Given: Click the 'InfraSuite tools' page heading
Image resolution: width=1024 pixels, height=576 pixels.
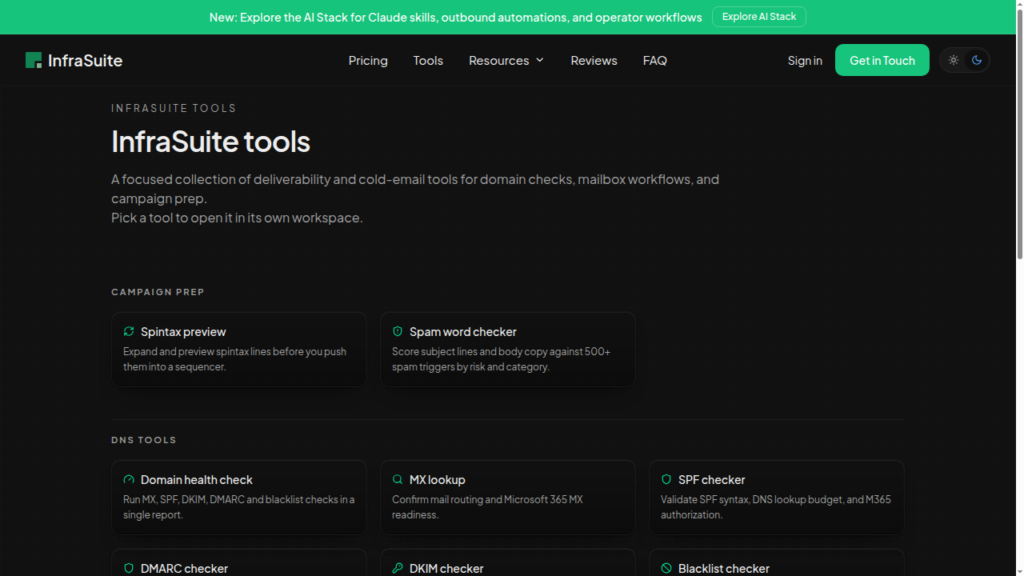Looking at the screenshot, I should pos(210,141).
